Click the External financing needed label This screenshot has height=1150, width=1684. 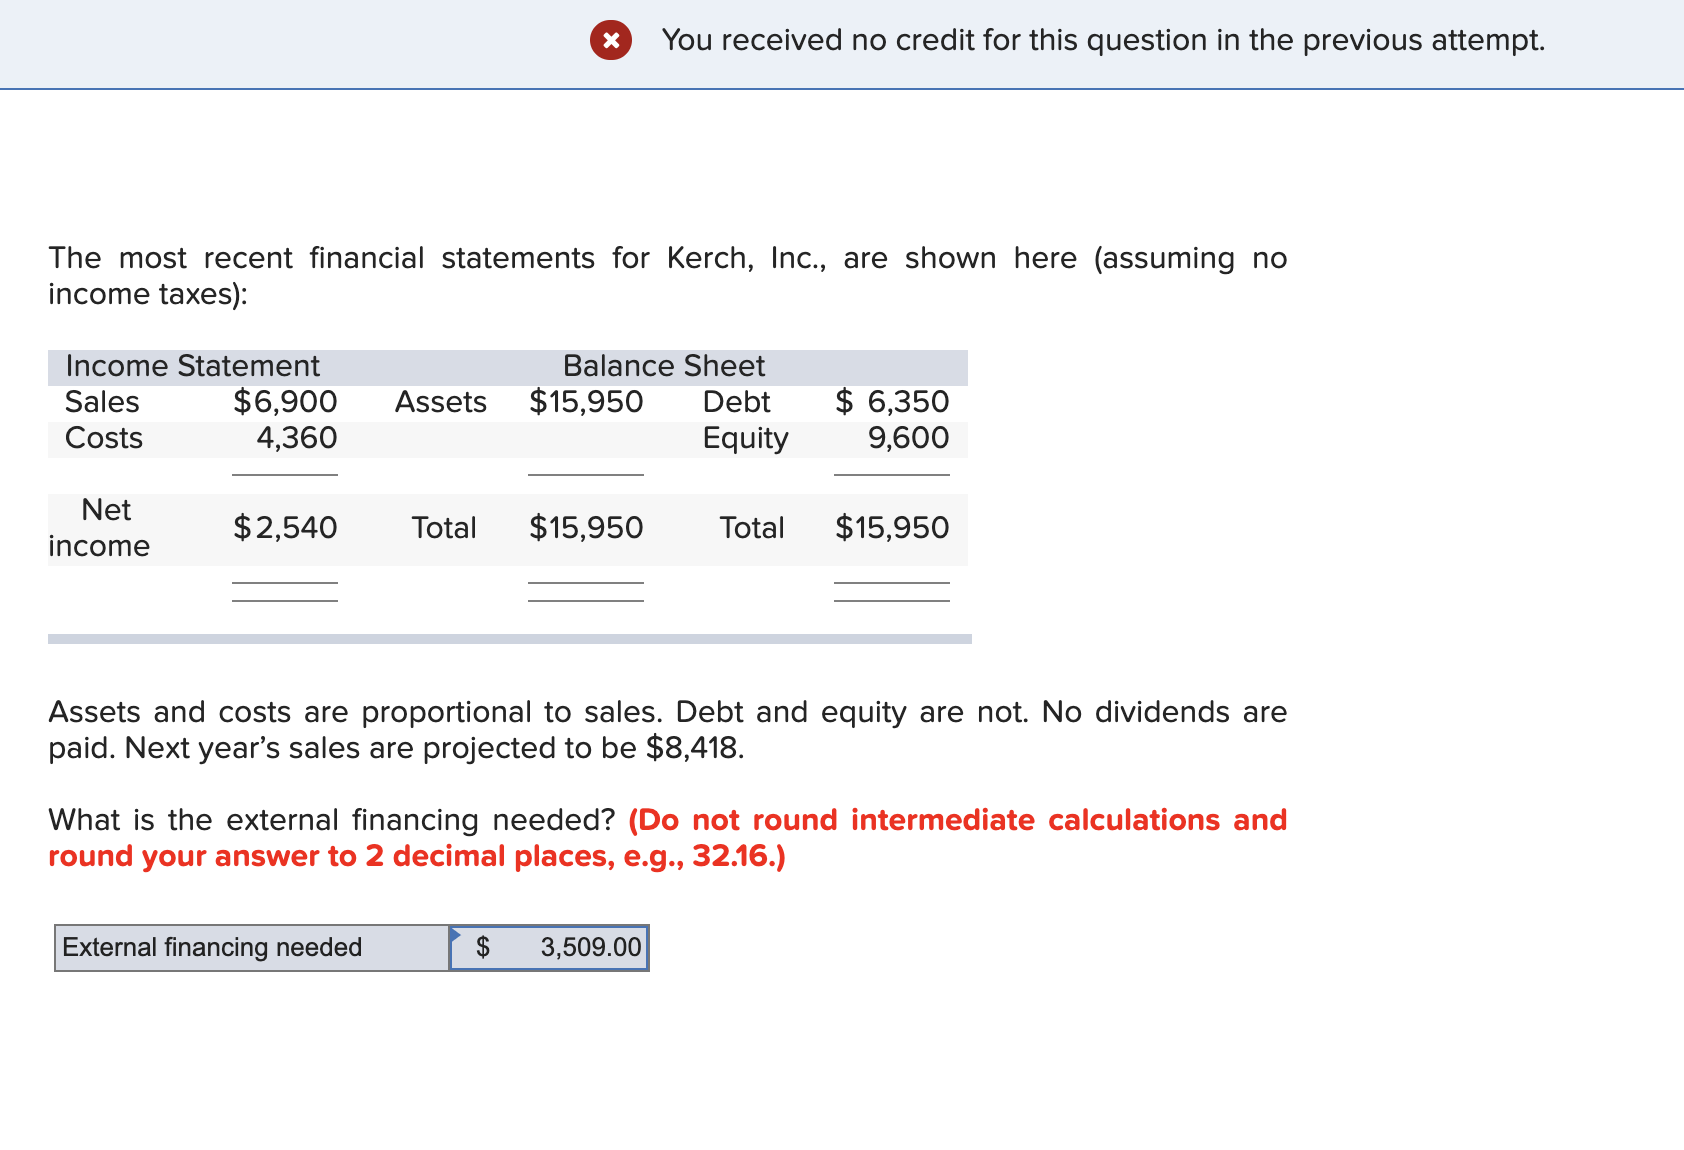tap(211, 947)
